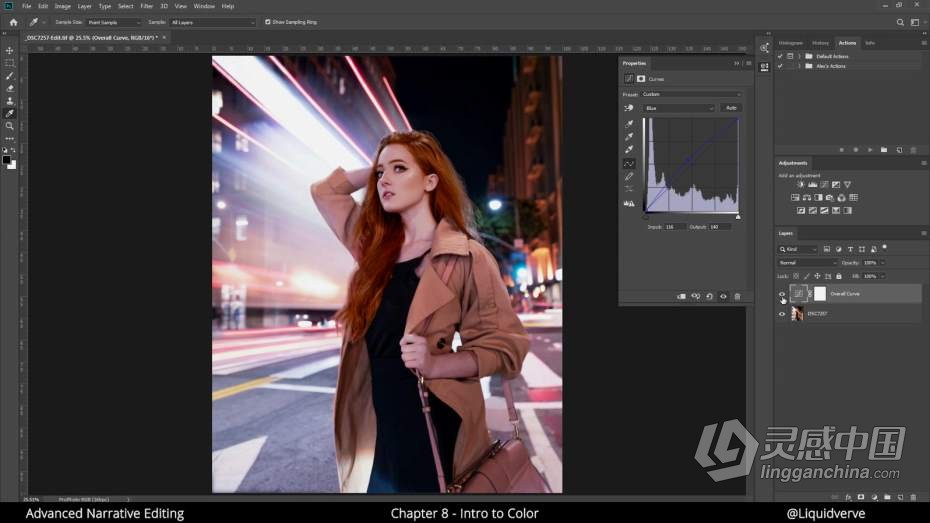The image size is (930, 523).
Task: Click the on-image adjustment hand tool in Curves
Action: [629, 108]
